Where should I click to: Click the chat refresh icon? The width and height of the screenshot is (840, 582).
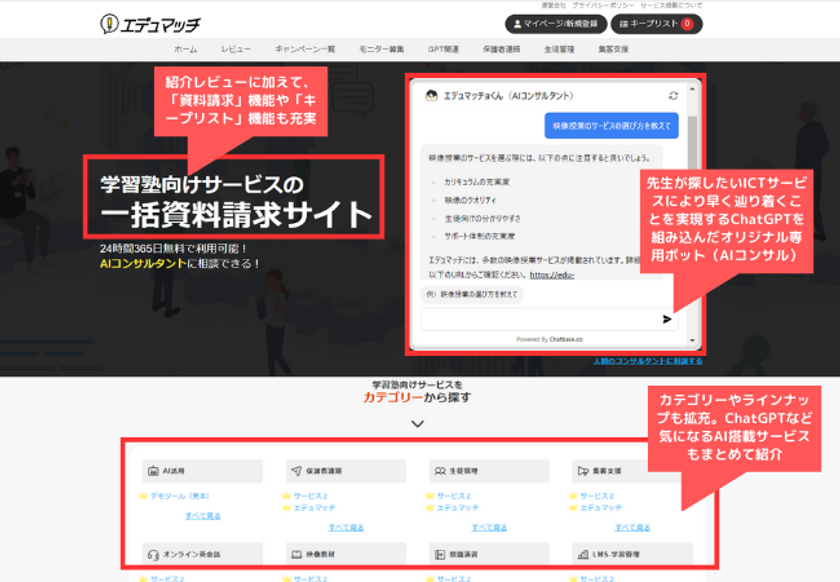(x=673, y=95)
